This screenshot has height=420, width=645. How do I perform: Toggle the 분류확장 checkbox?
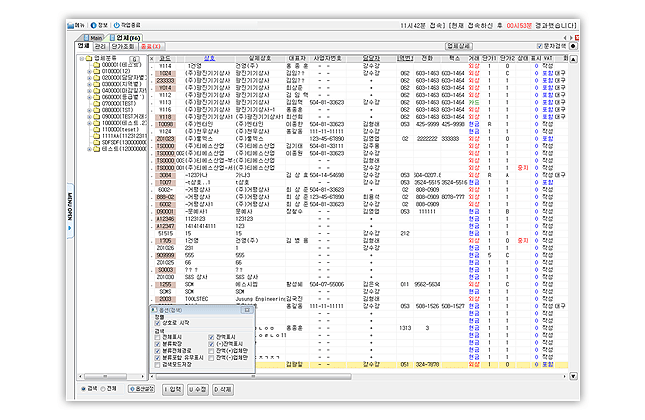(157, 344)
